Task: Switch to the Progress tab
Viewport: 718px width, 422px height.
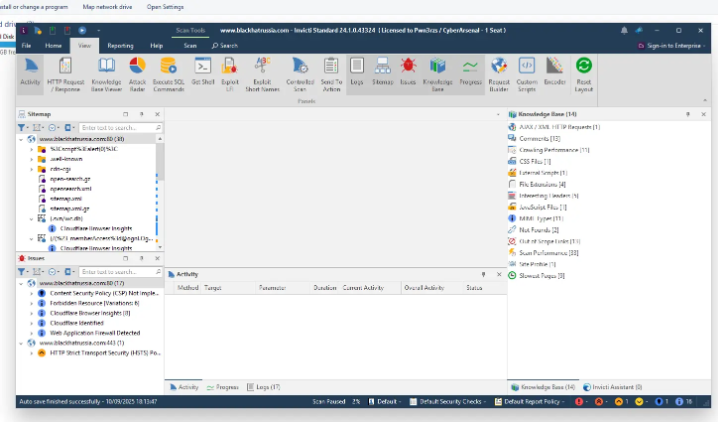Action: pyautogui.click(x=222, y=386)
